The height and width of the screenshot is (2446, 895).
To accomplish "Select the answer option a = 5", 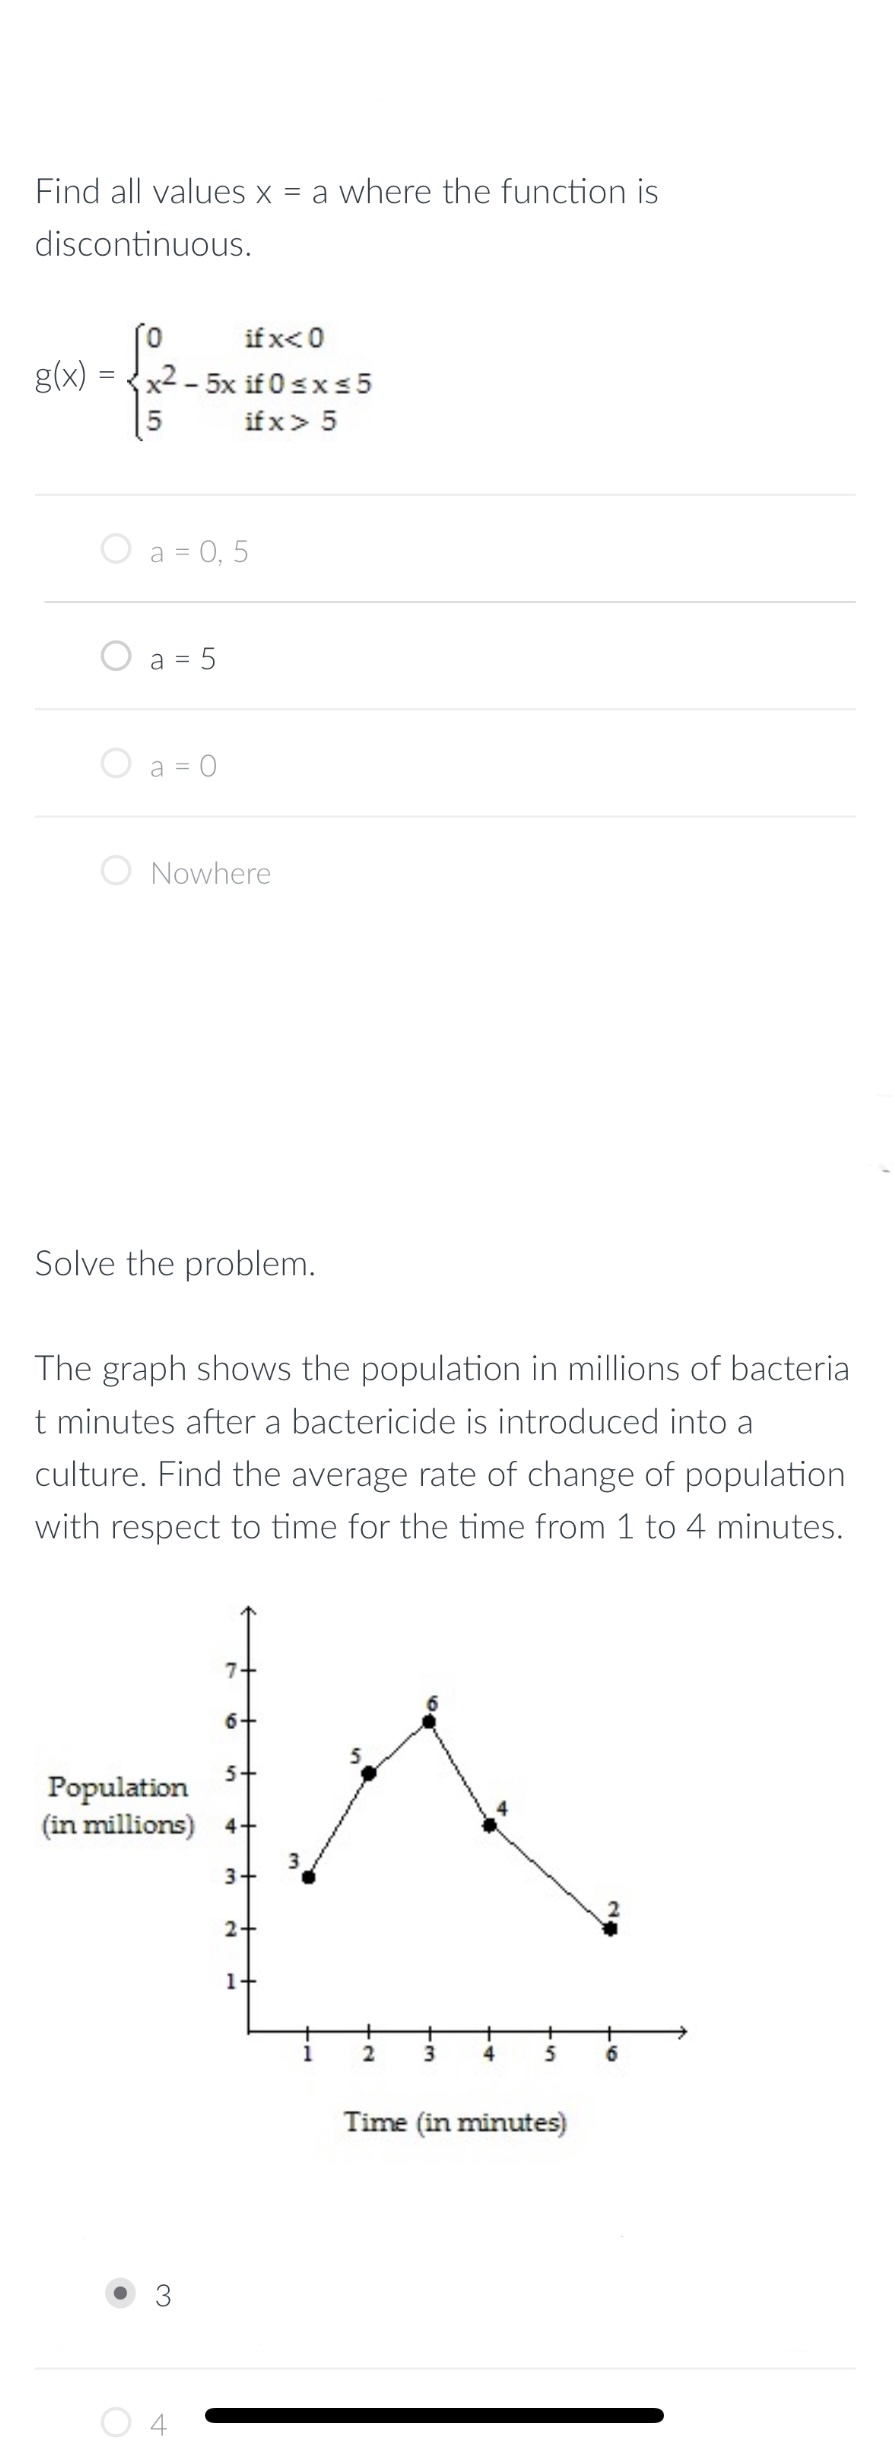I will coord(182,658).
